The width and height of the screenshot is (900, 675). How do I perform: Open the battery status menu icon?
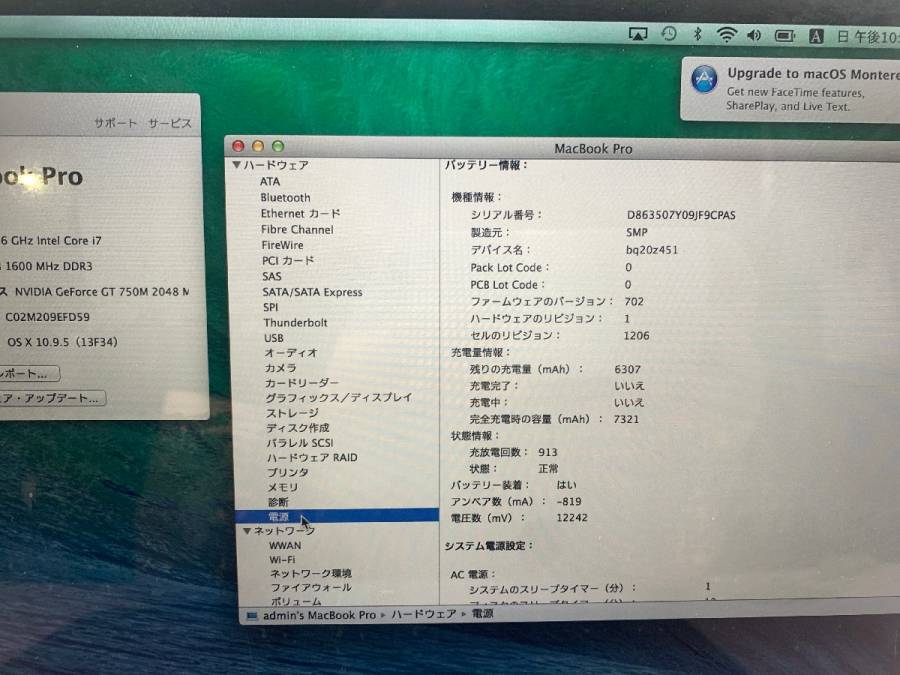click(x=785, y=36)
